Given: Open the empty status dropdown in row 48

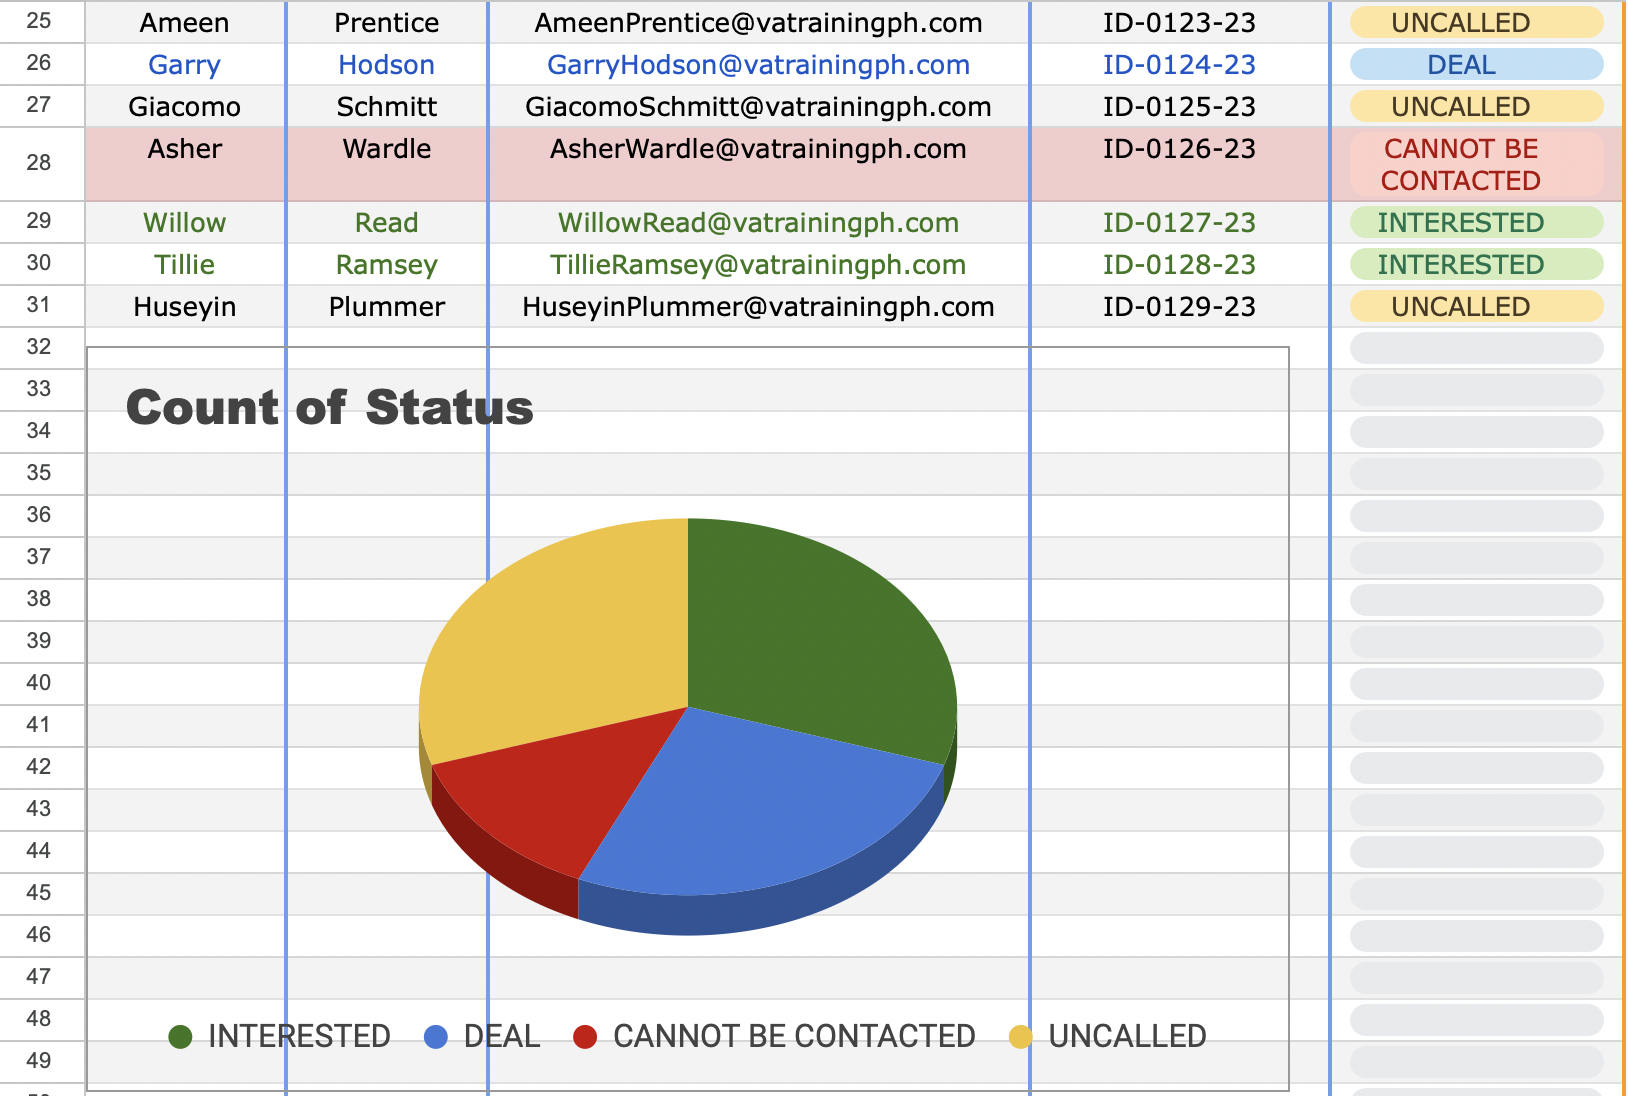Looking at the screenshot, I should tap(1476, 1020).
